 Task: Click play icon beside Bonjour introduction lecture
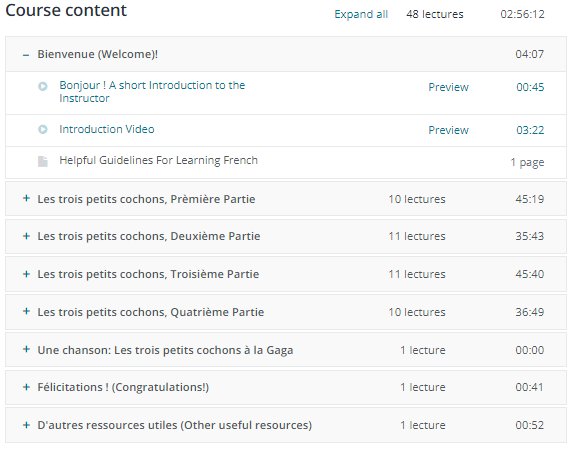pyautogui.click(x=43, y=86)
